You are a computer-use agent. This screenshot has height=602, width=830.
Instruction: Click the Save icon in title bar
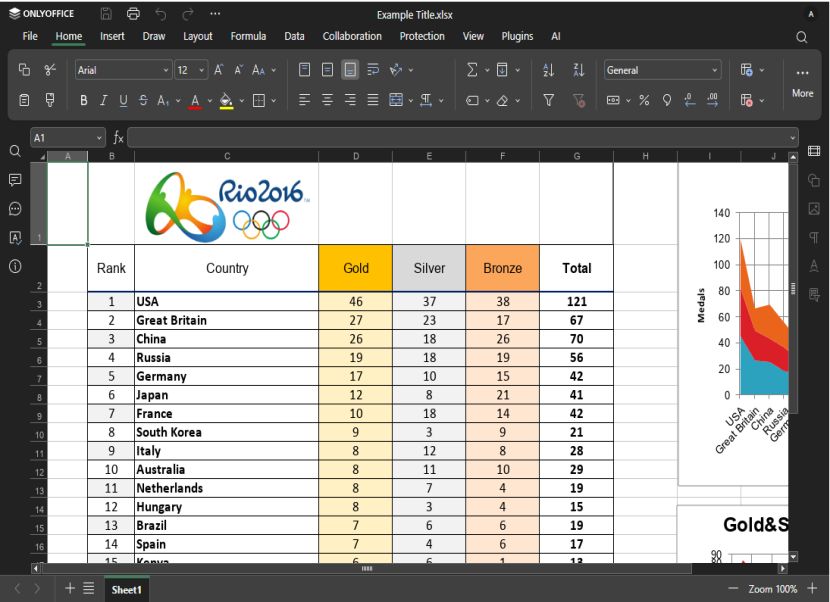click(x=106, y=14)
